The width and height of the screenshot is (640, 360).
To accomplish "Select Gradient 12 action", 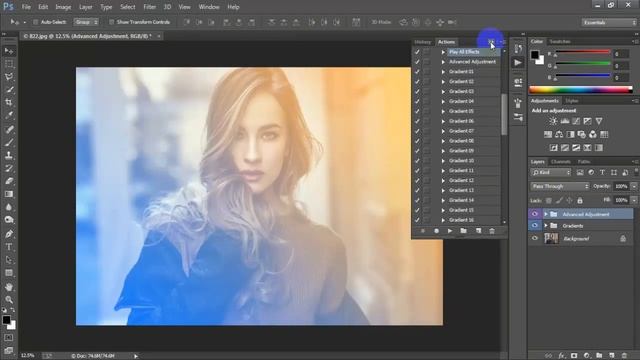I will point(461,180).
